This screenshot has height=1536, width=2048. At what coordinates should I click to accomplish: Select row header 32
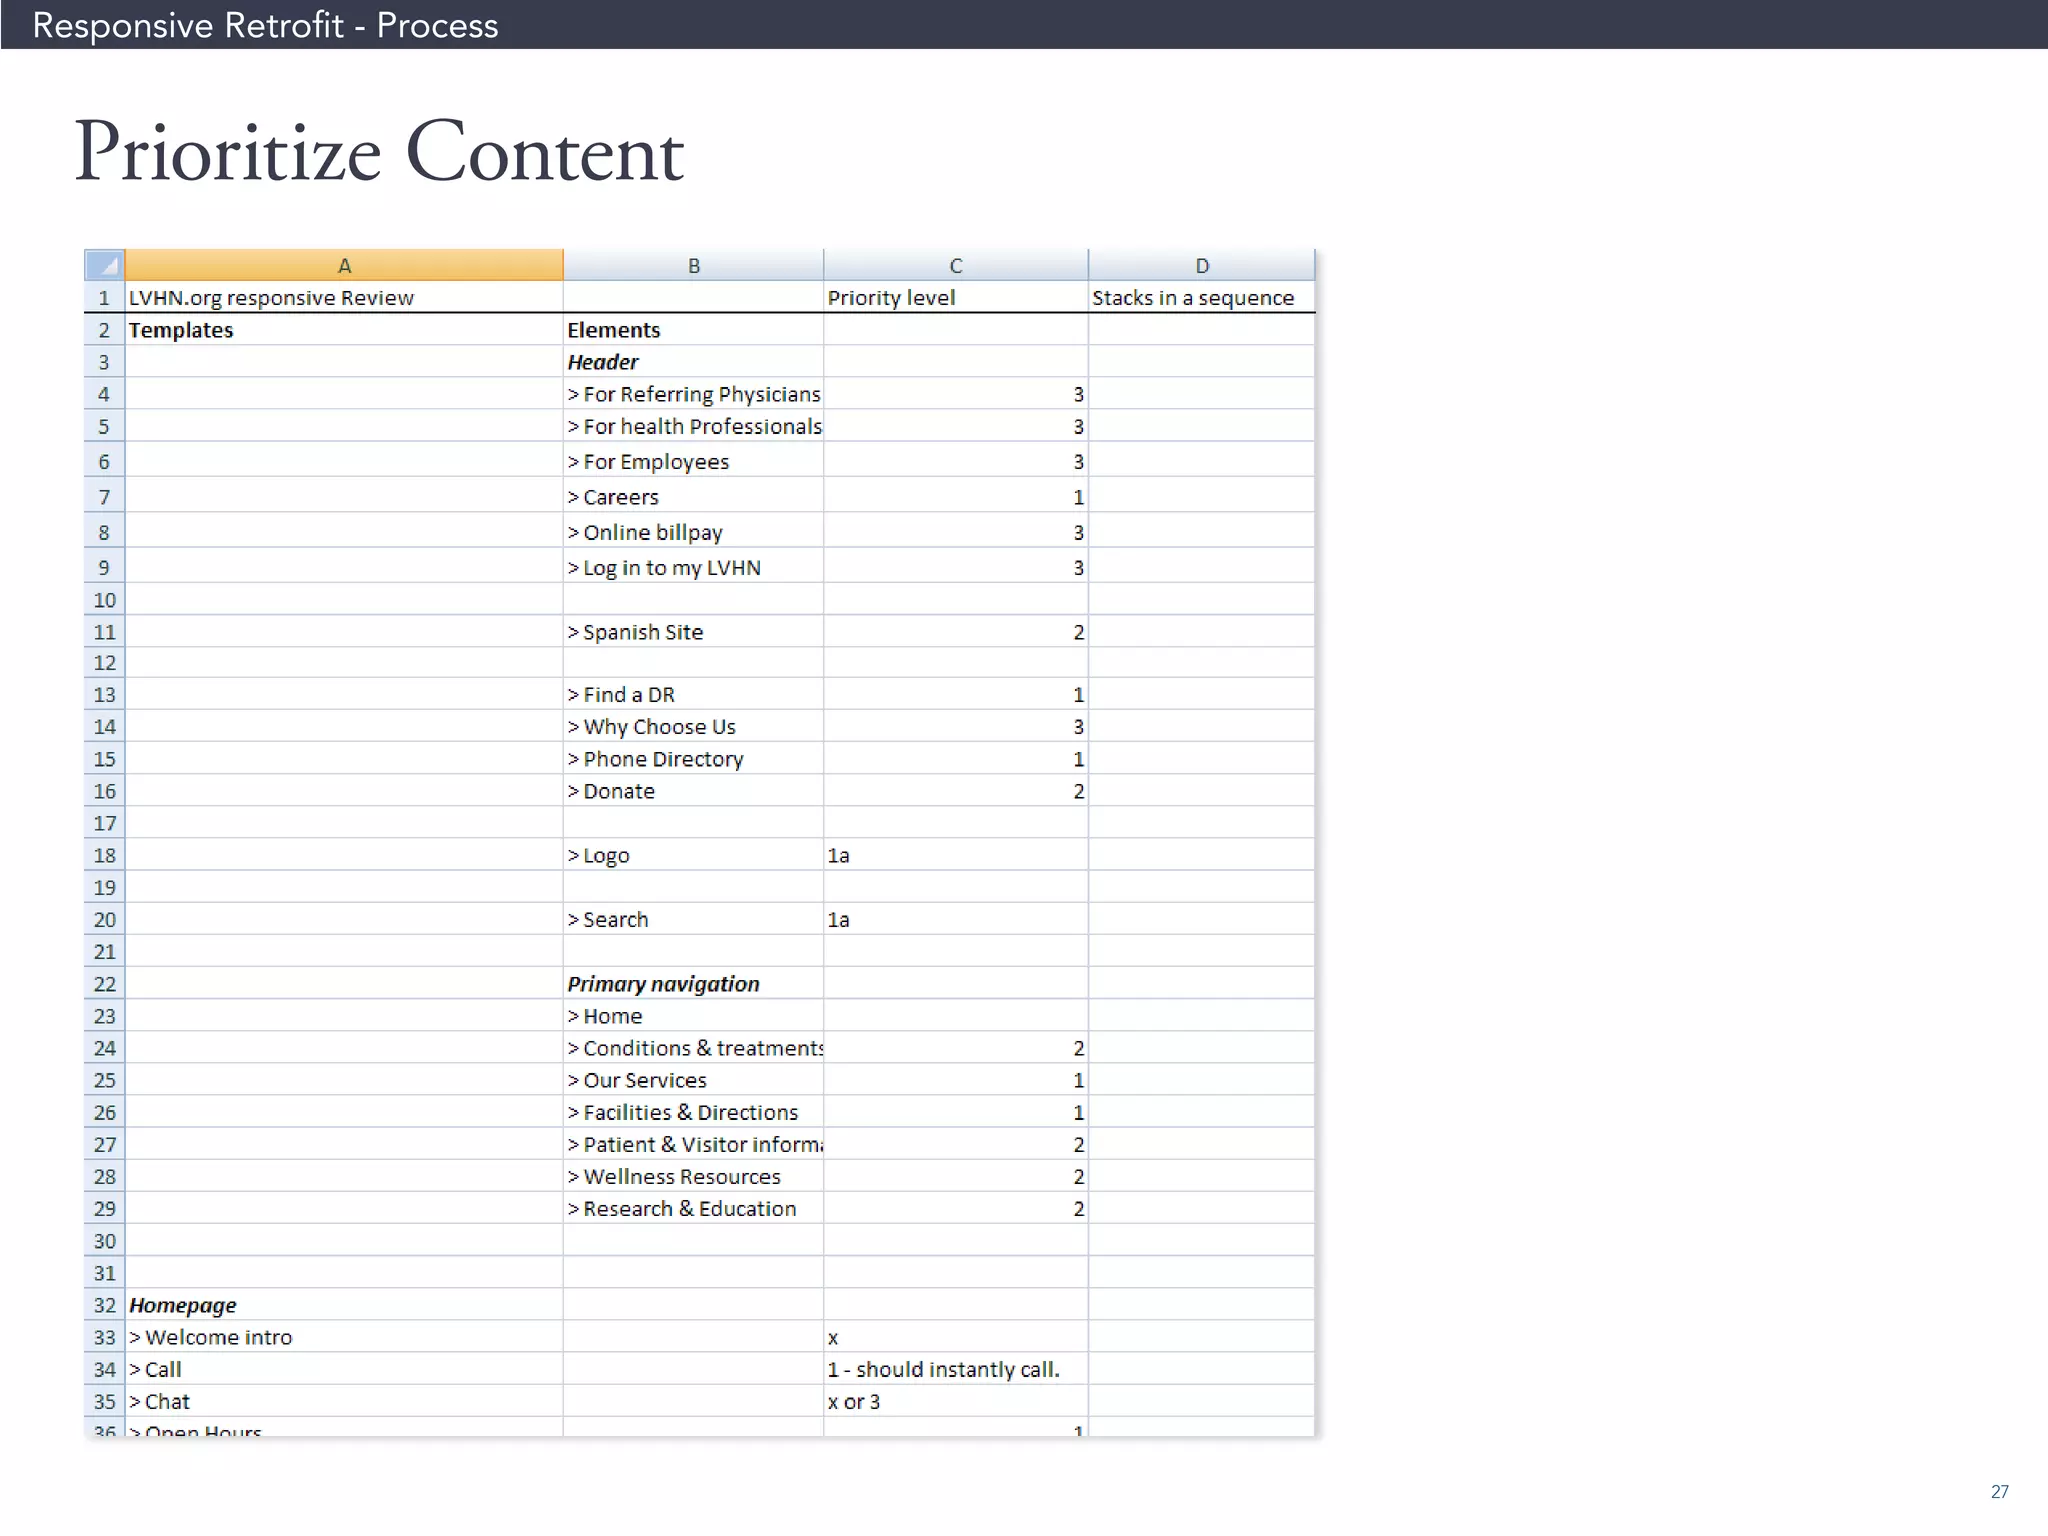(104, 1304)
